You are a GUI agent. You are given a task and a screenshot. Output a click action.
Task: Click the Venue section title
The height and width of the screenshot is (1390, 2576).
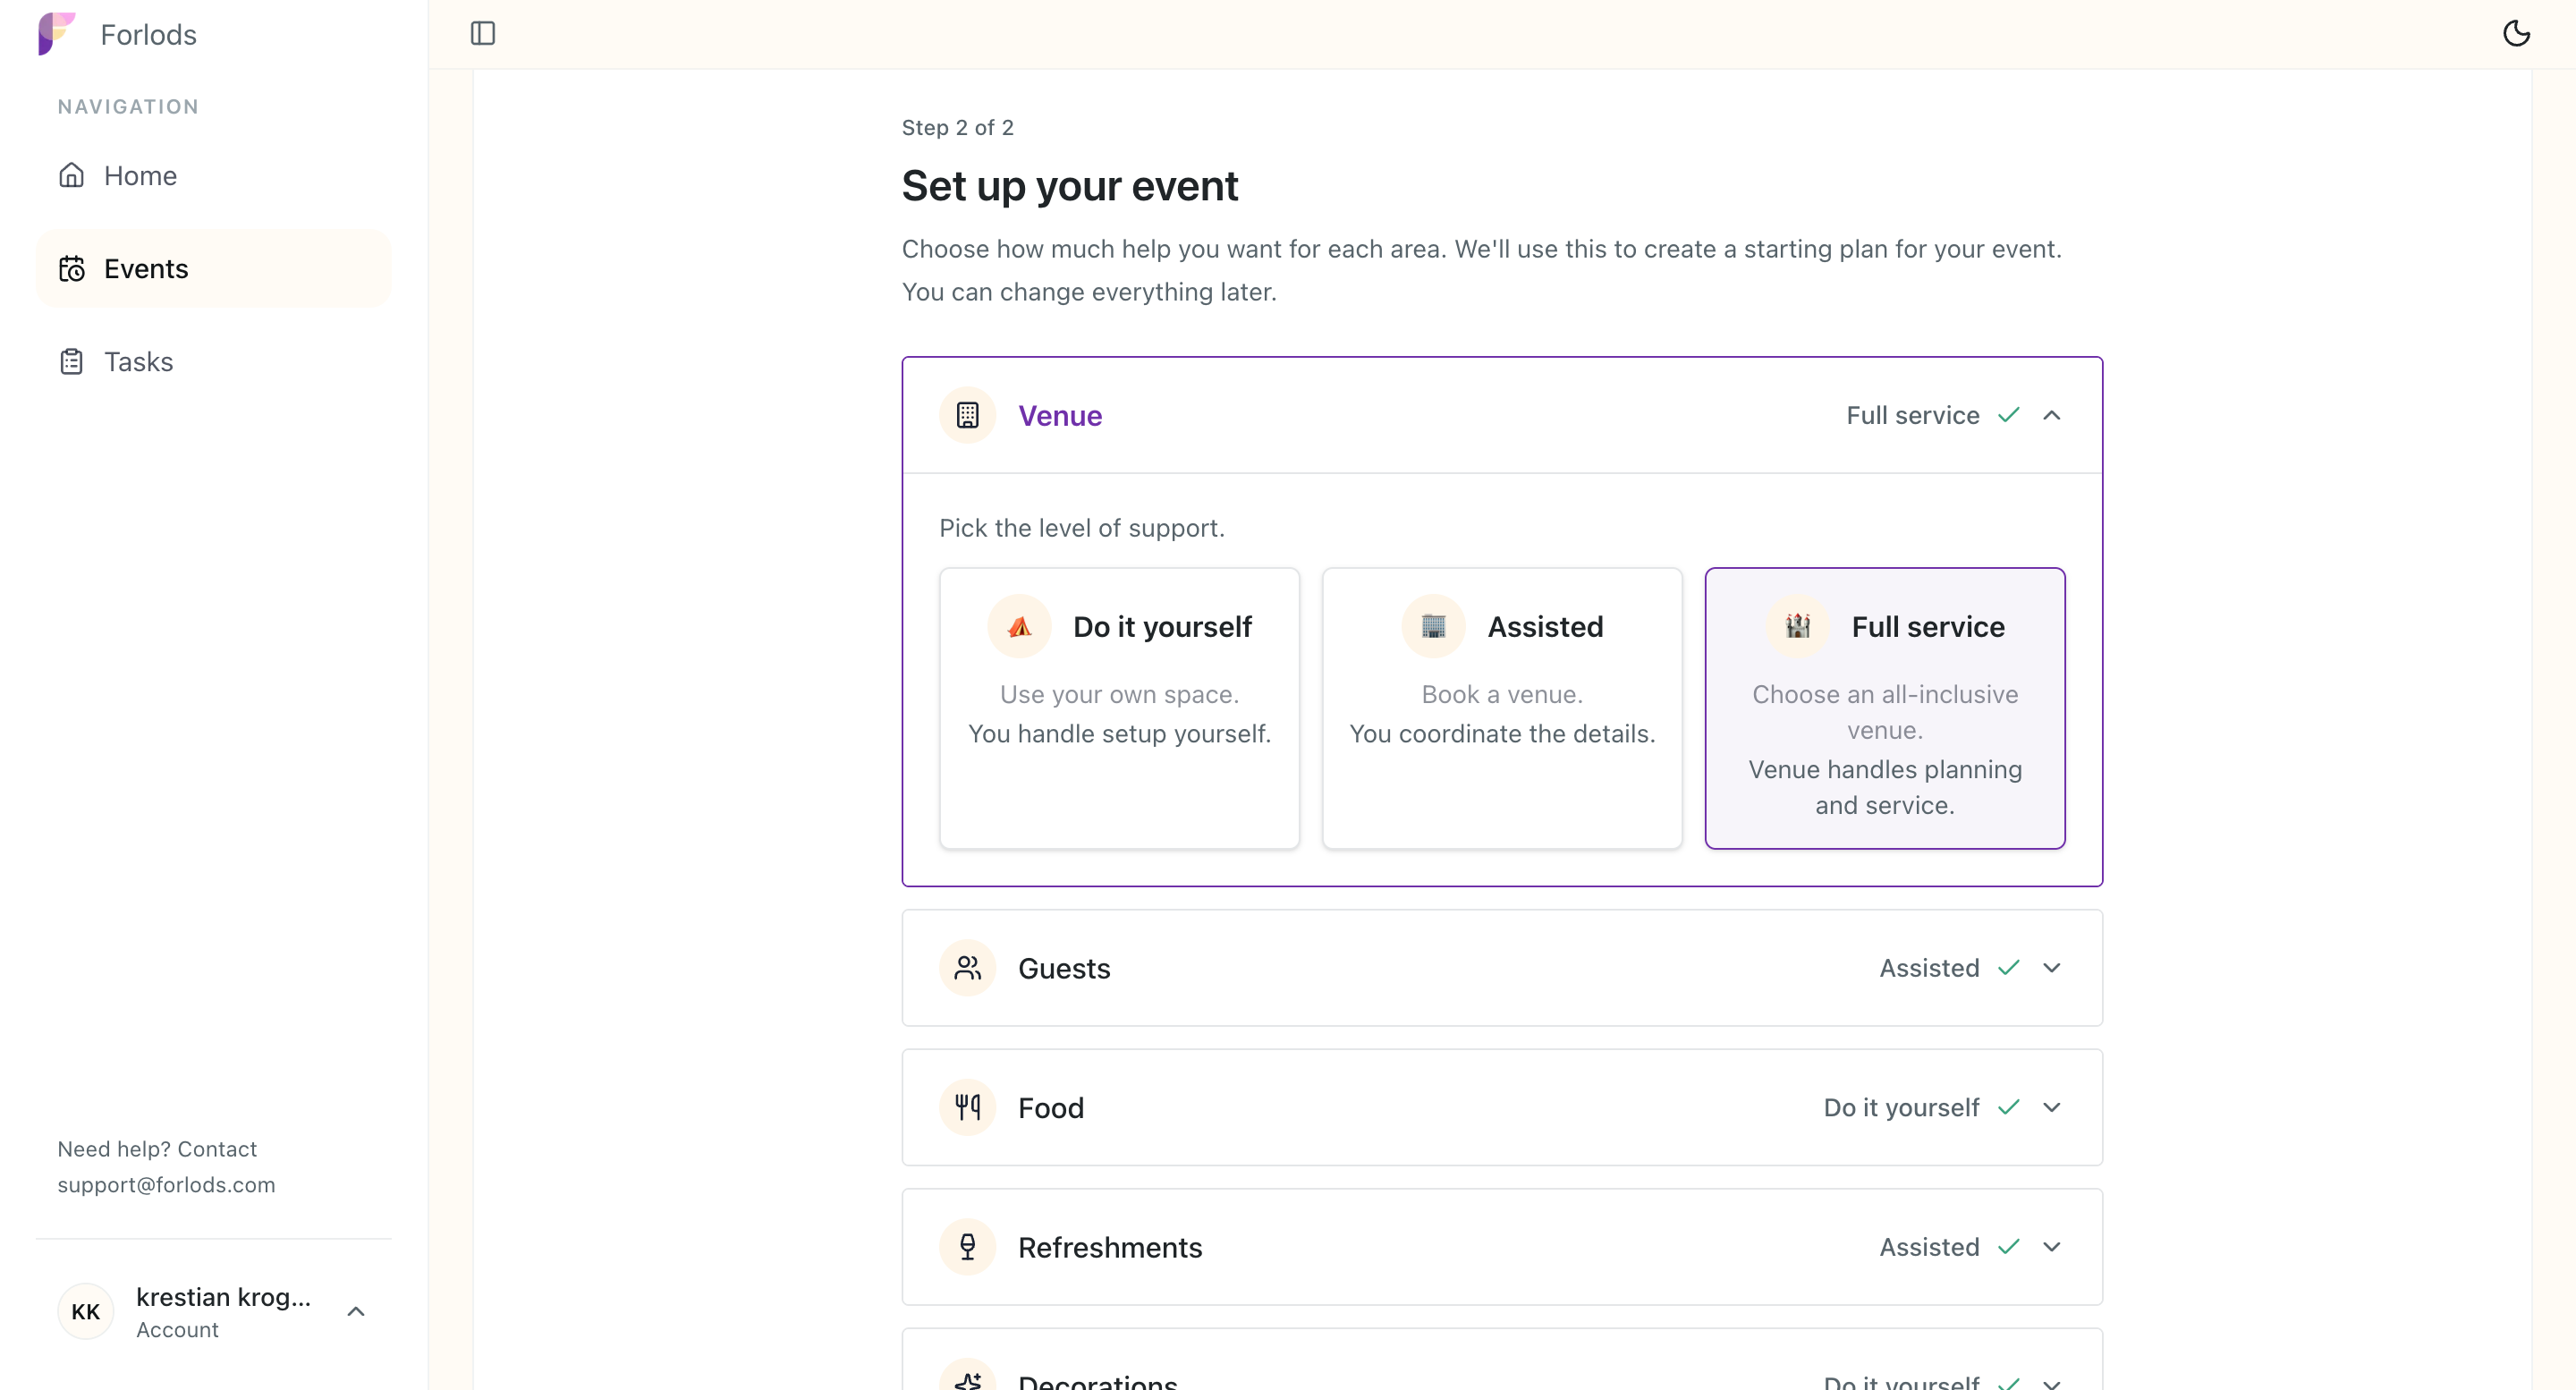point(1059,415)
